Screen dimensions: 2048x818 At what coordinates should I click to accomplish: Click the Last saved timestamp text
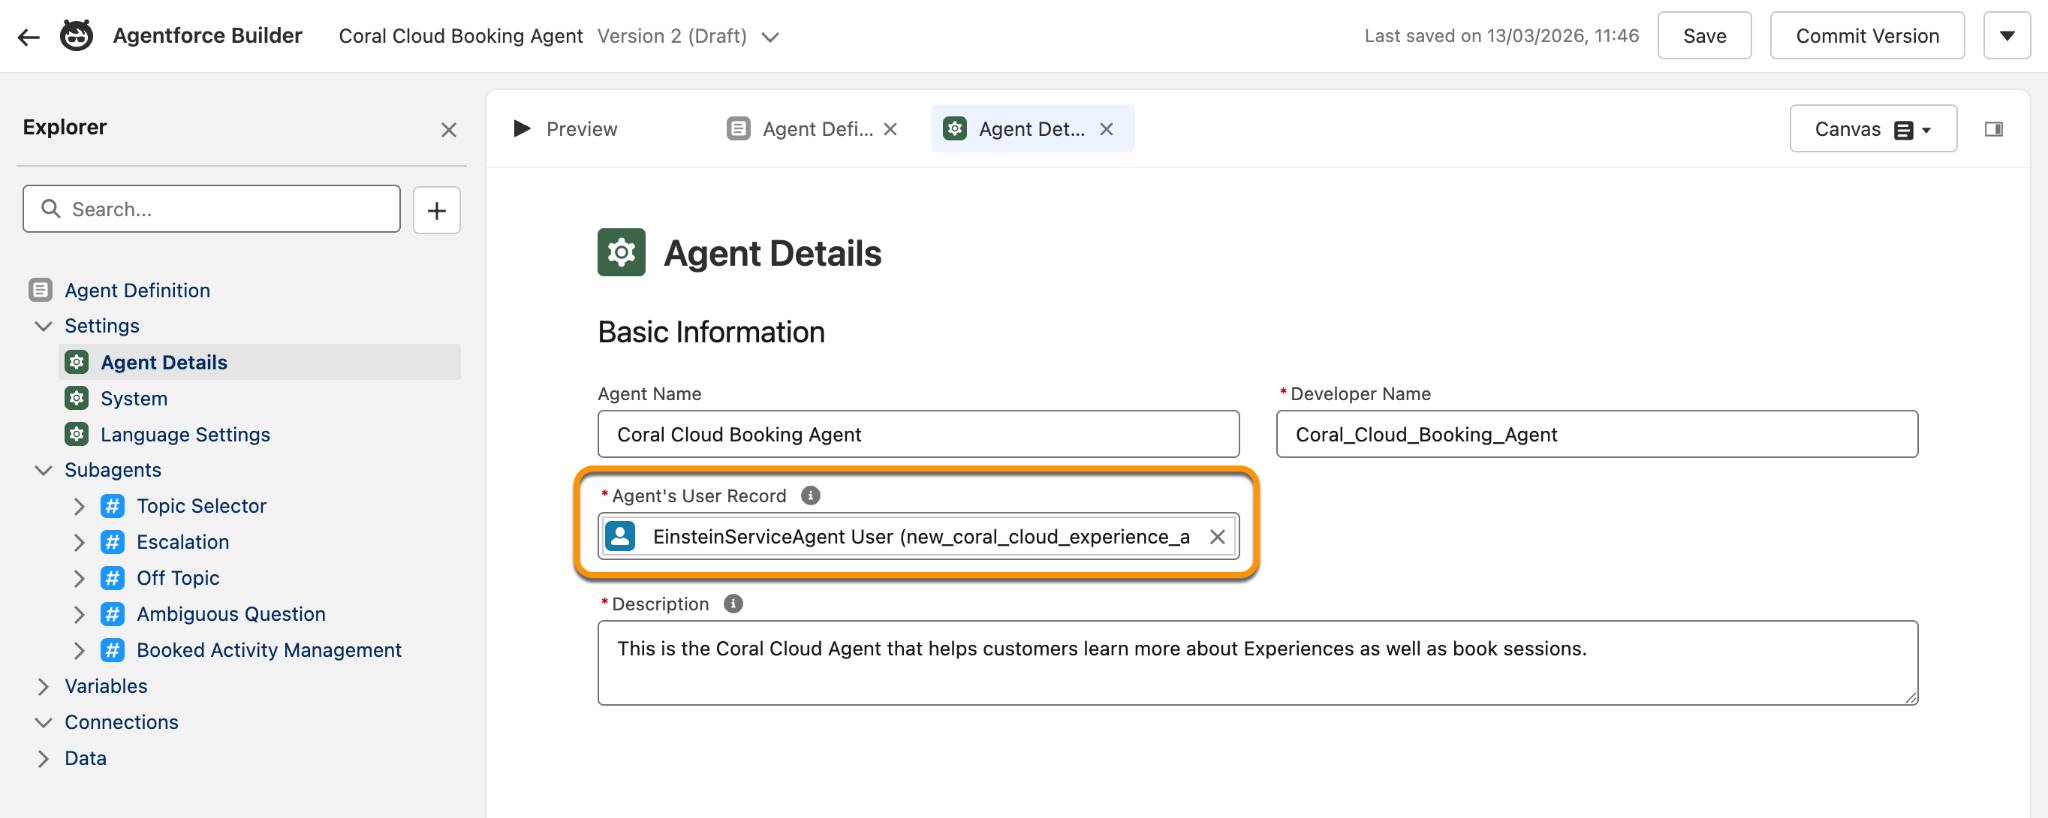(x=1502, y=36)
